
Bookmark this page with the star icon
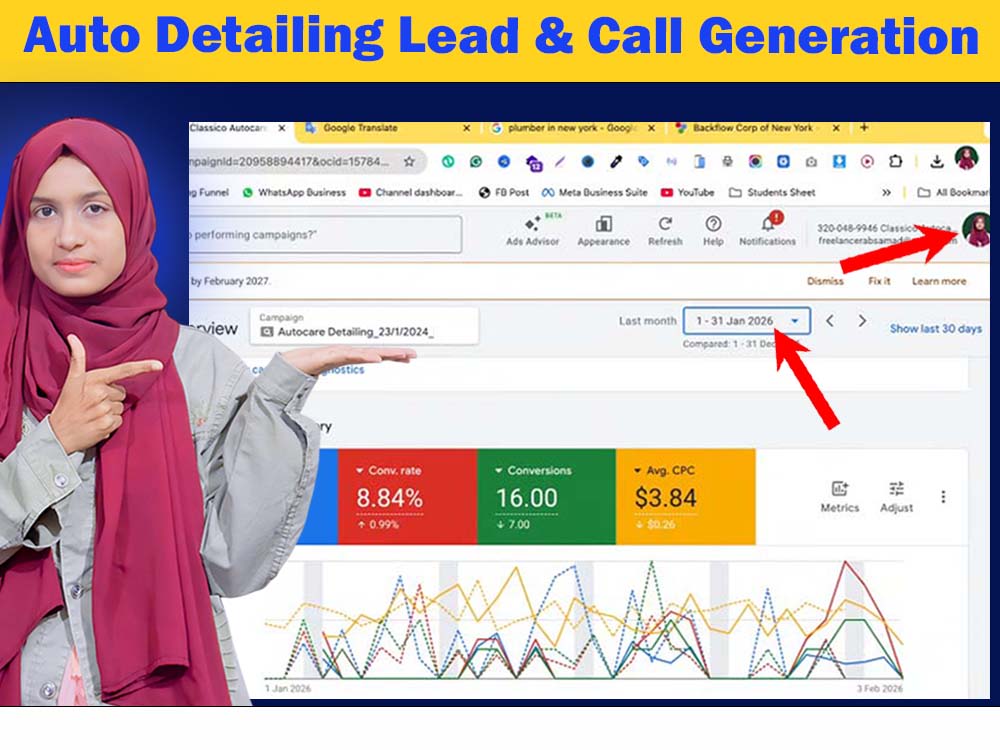409,161
